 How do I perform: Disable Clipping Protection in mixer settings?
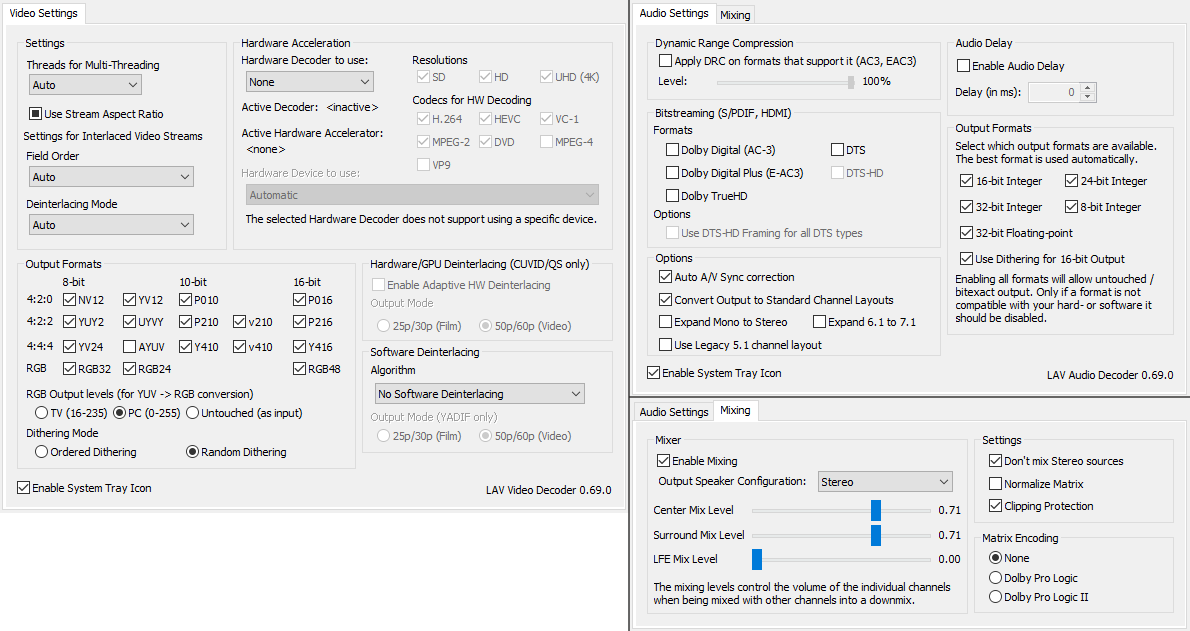(995, 506)
